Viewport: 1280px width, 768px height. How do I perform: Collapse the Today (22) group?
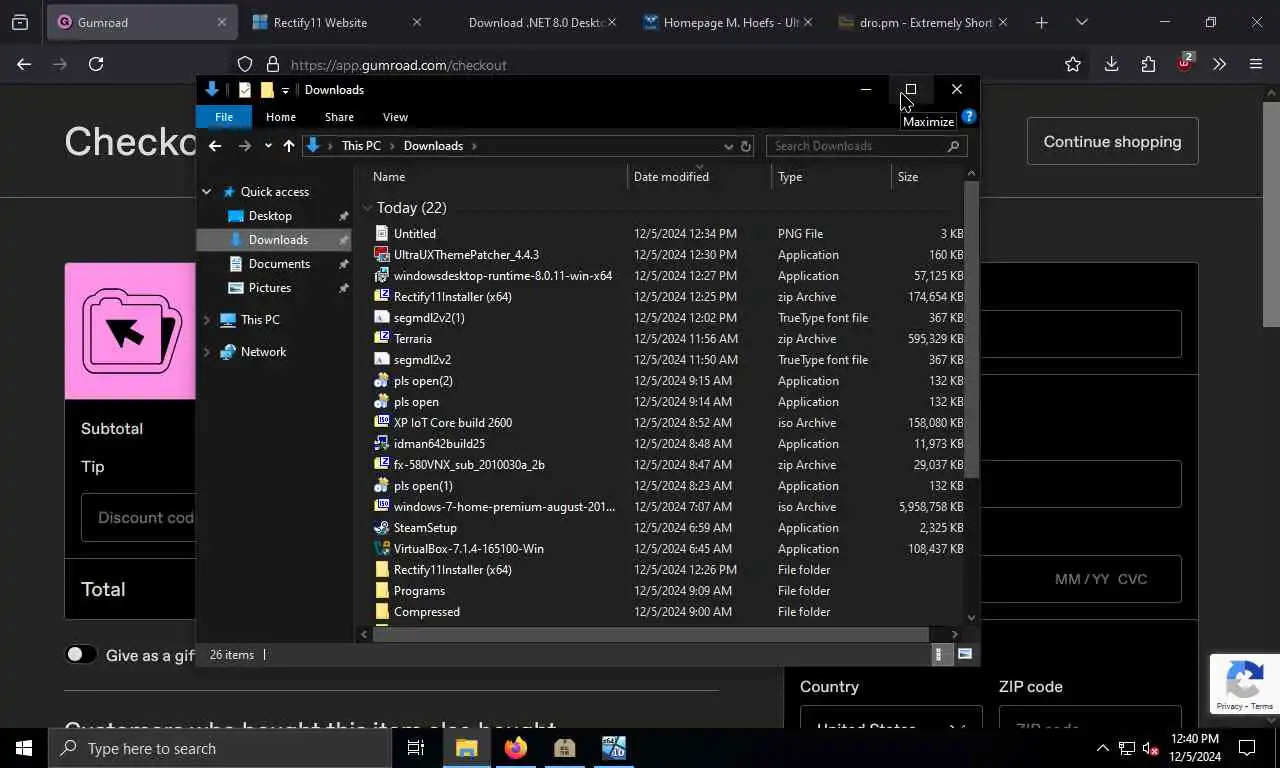click(x=367, y=208)
